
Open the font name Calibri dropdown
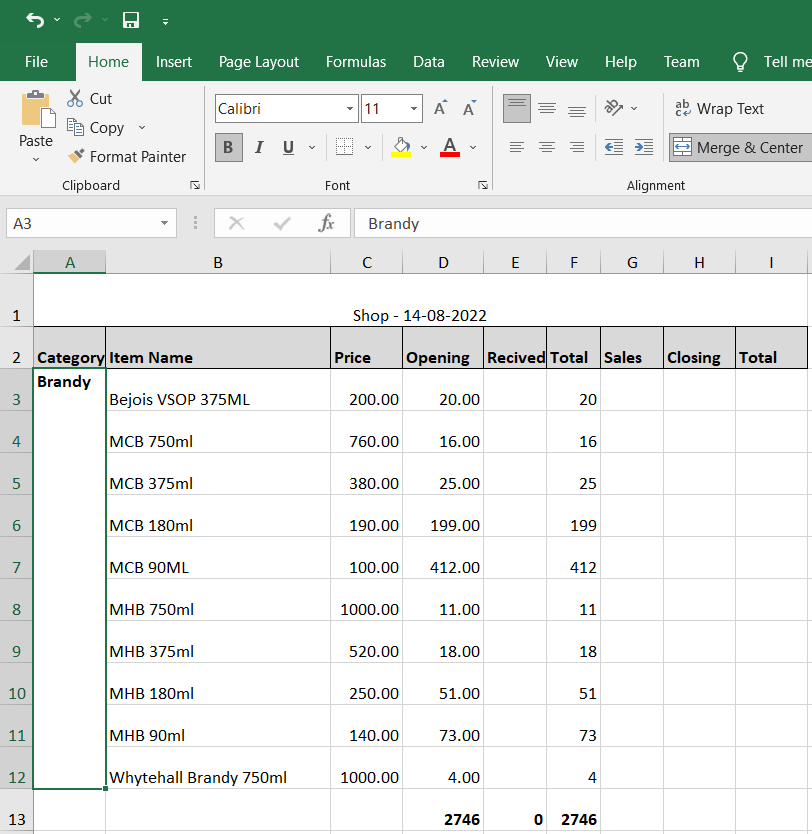(350, 109)
